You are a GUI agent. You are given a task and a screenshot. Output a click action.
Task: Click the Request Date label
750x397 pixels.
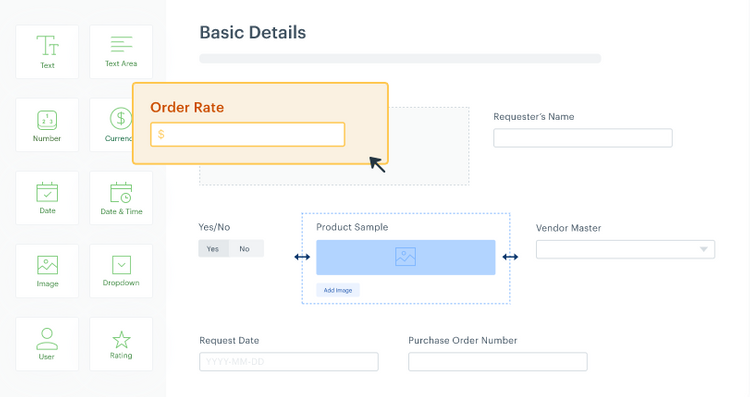[229, 341]
